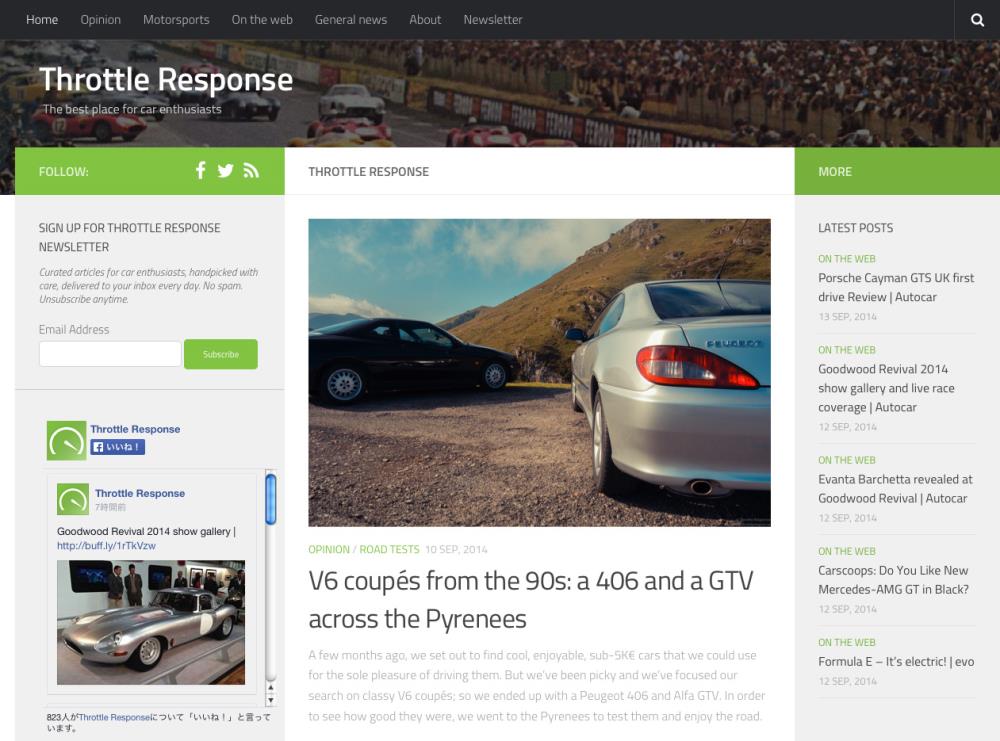Viewport: 1000px width, 741px height.
Task: Follow the buff.ly/1rTkVzw link
Action: 107,546
